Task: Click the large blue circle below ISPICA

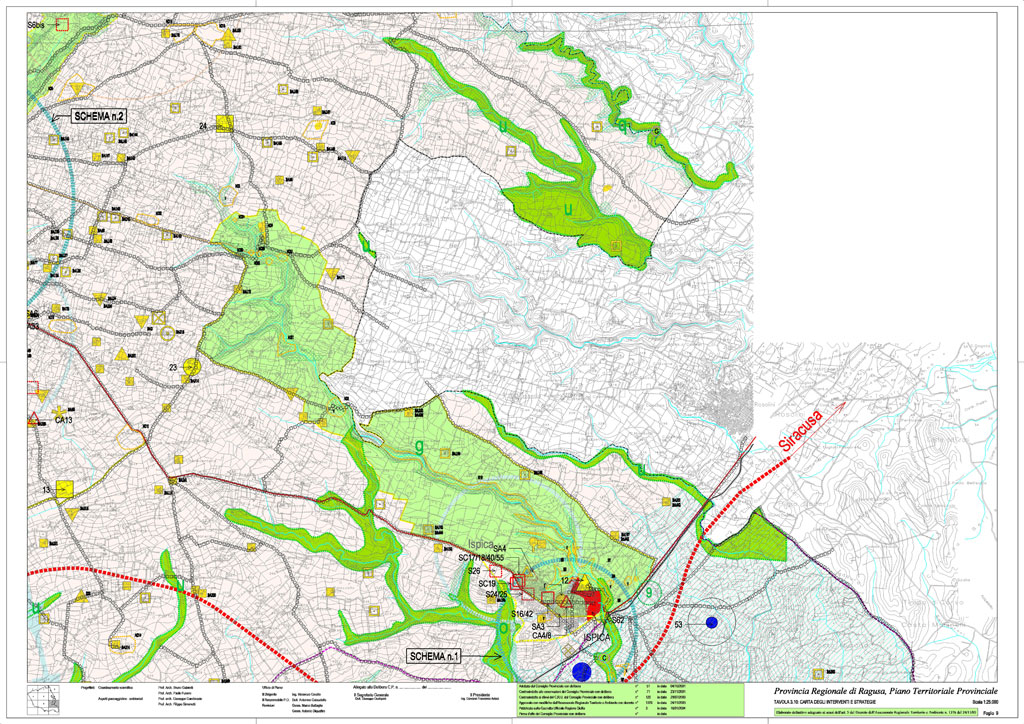Action: point(581,672)
